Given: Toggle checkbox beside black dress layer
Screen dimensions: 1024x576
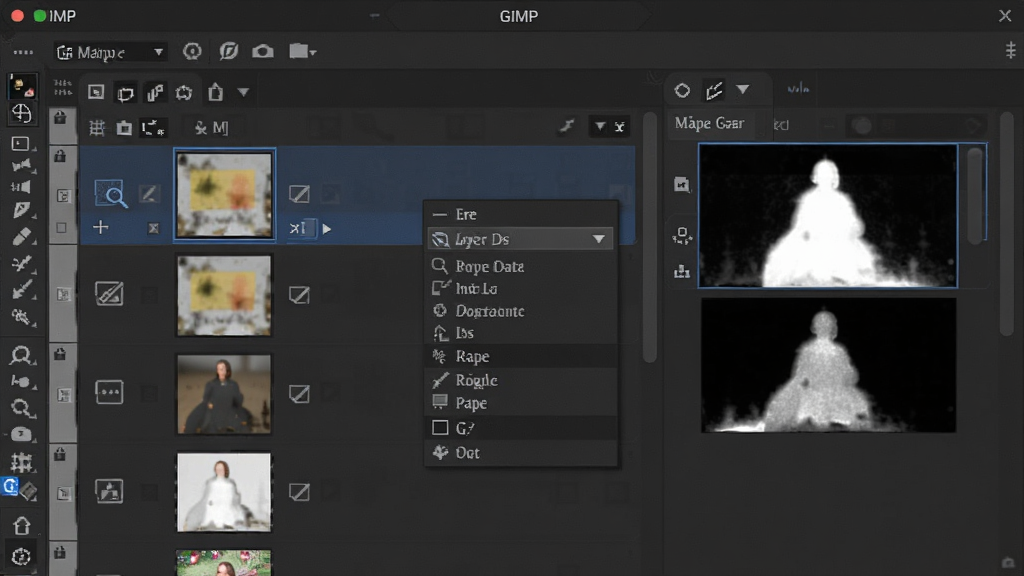Looking at the screenshot, I should [x=299, y=394].
